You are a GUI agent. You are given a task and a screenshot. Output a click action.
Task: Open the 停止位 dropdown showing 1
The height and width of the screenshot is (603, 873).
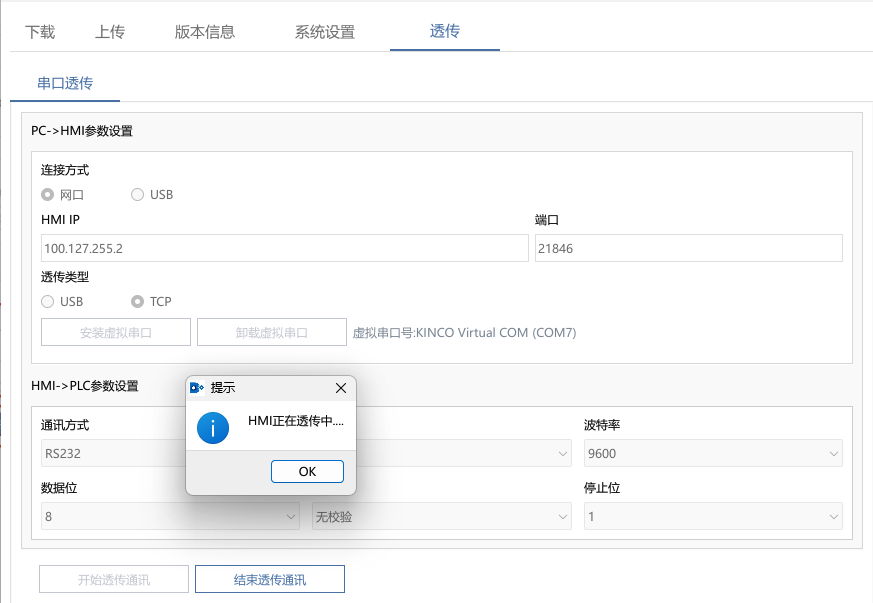tap(713, 516)
